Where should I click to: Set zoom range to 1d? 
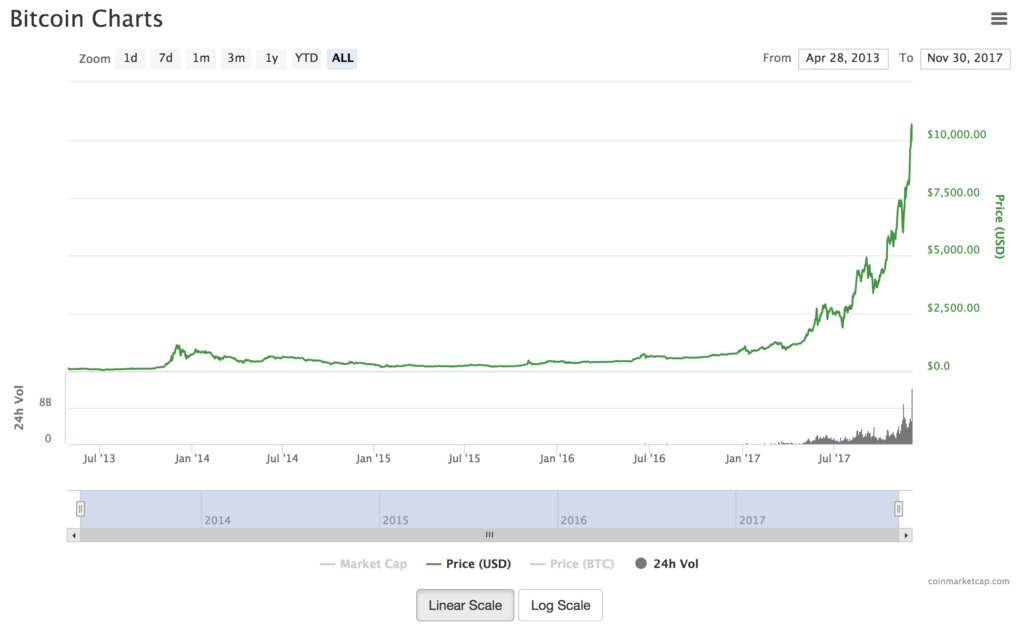(x=131, y=58)
